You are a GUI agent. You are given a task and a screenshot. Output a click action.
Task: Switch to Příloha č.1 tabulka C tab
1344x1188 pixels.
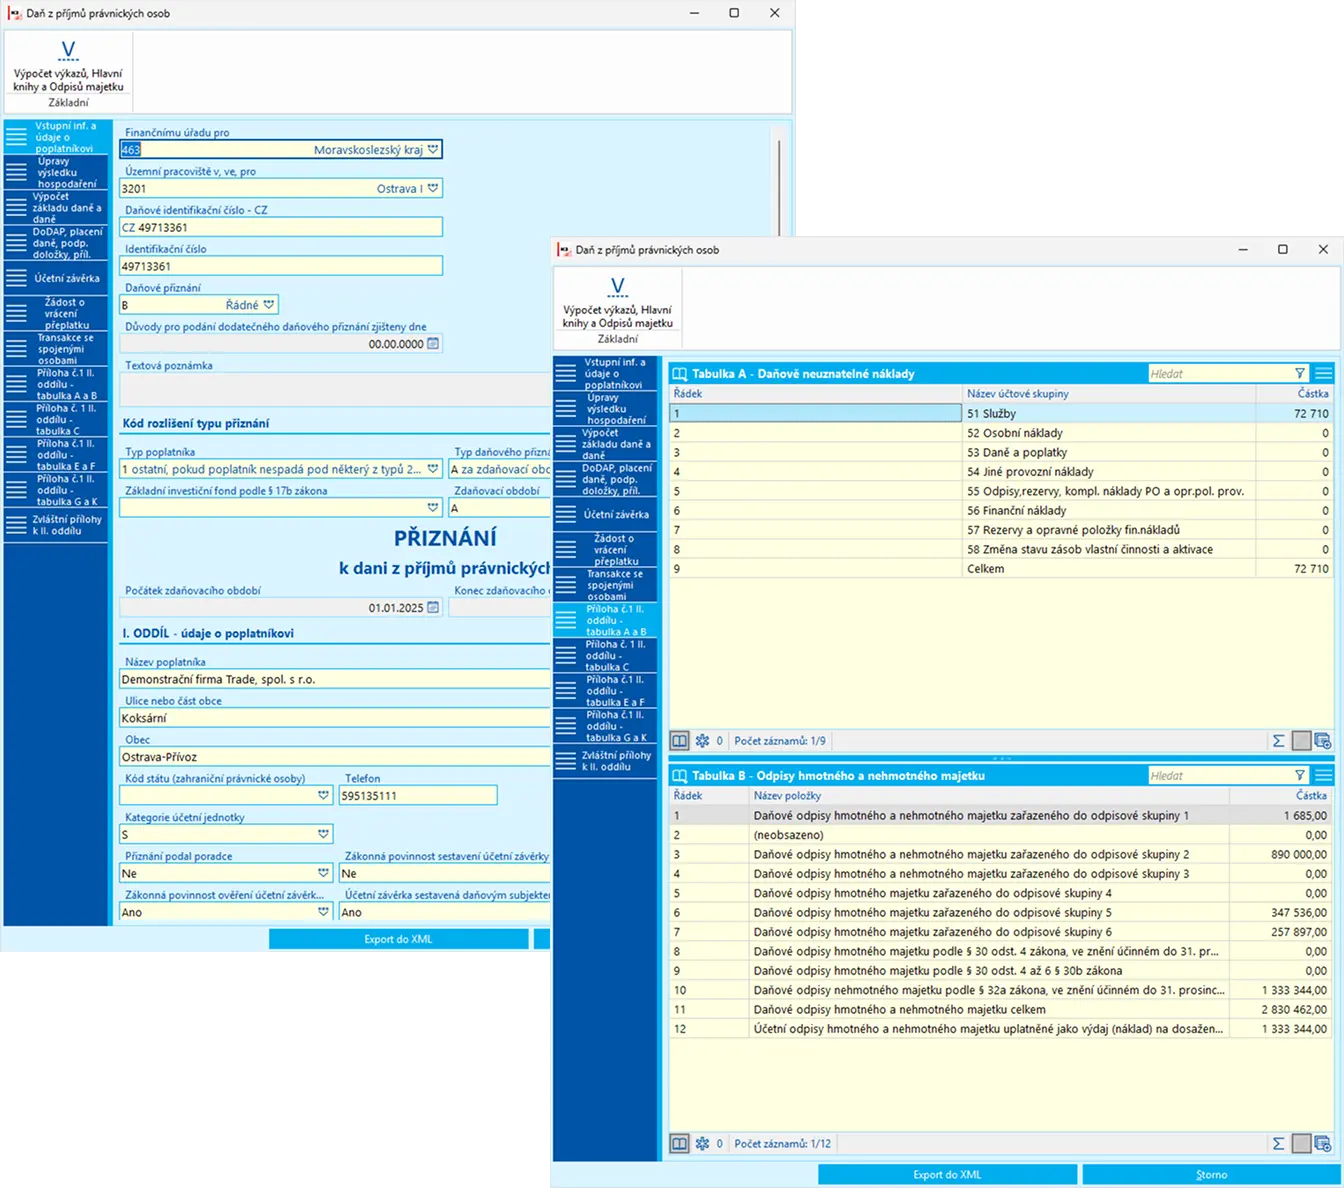tap(606, 656)
